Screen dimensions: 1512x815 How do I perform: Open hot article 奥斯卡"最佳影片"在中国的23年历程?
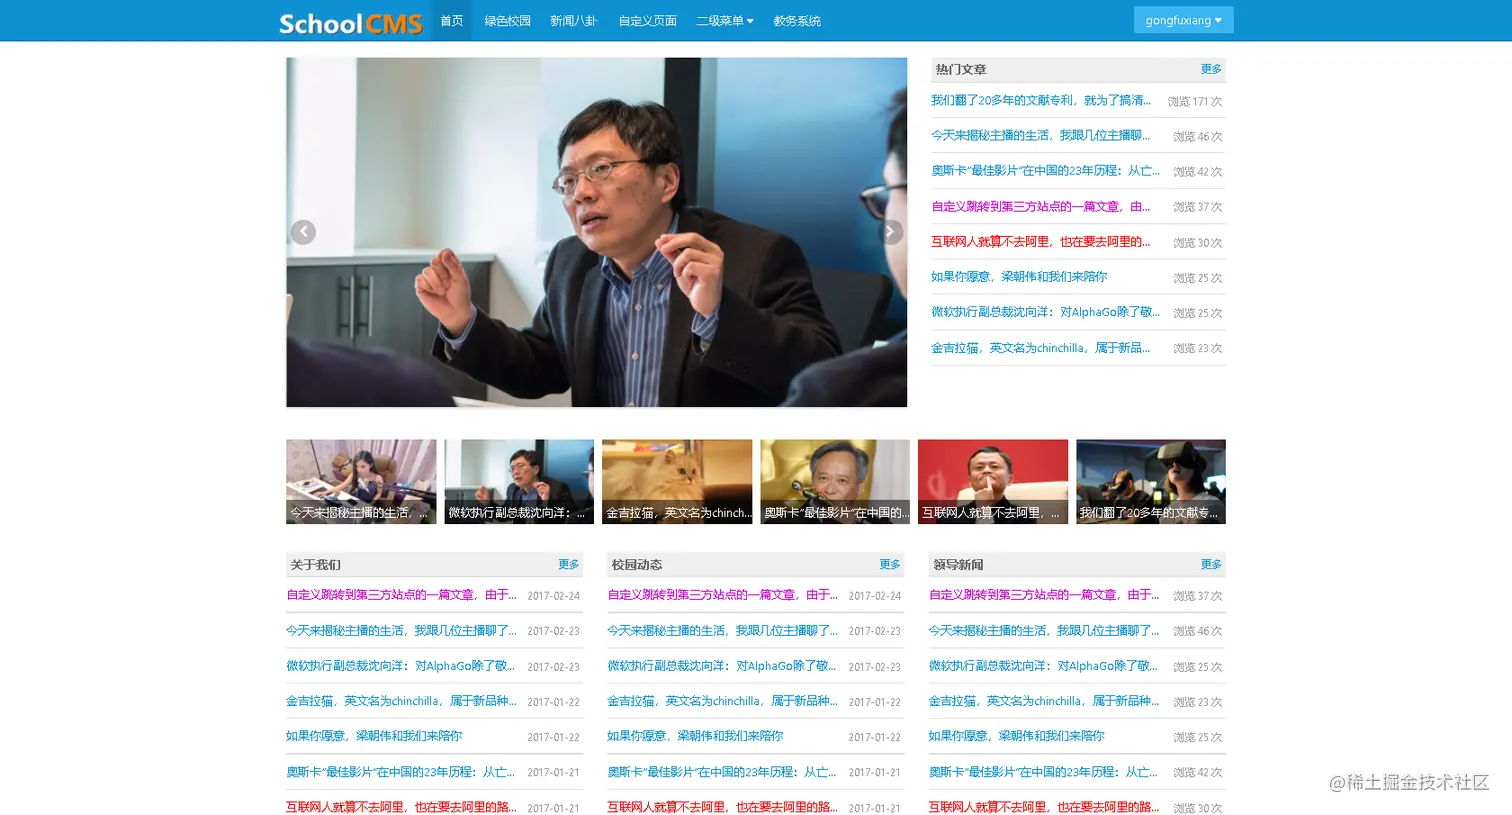(1045, 171)
